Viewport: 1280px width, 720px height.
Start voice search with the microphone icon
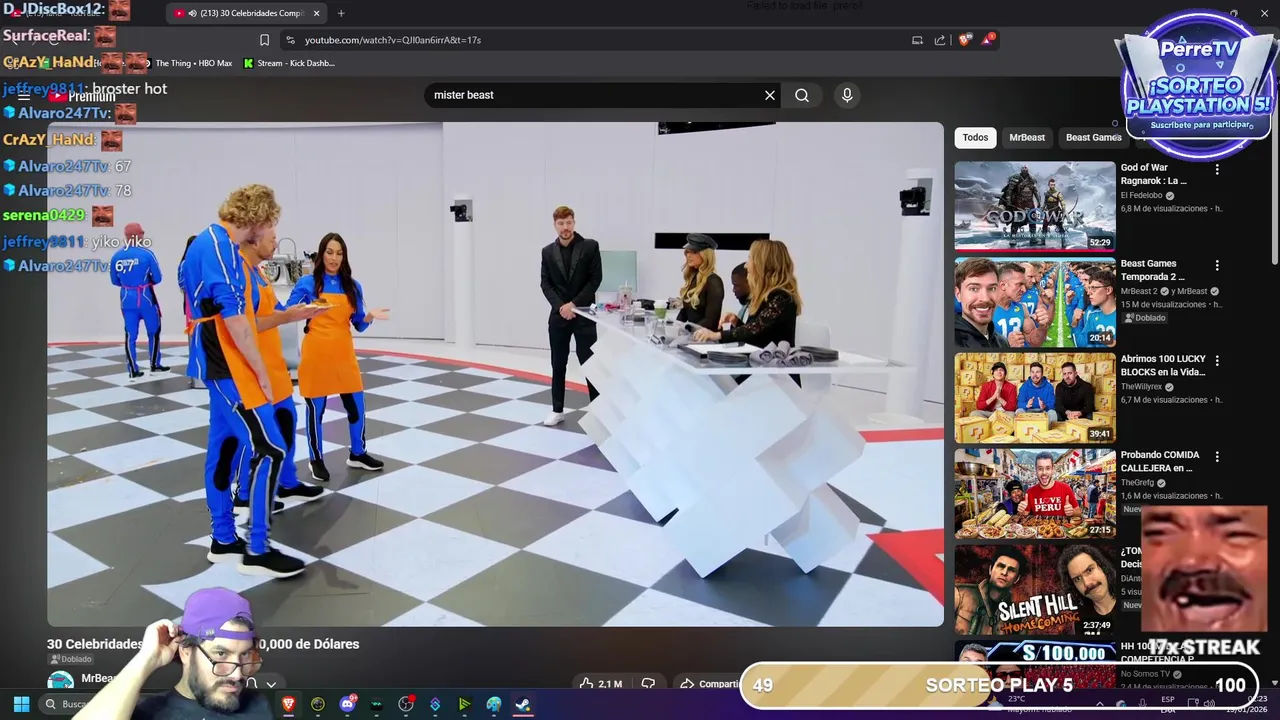click(847, 95)
